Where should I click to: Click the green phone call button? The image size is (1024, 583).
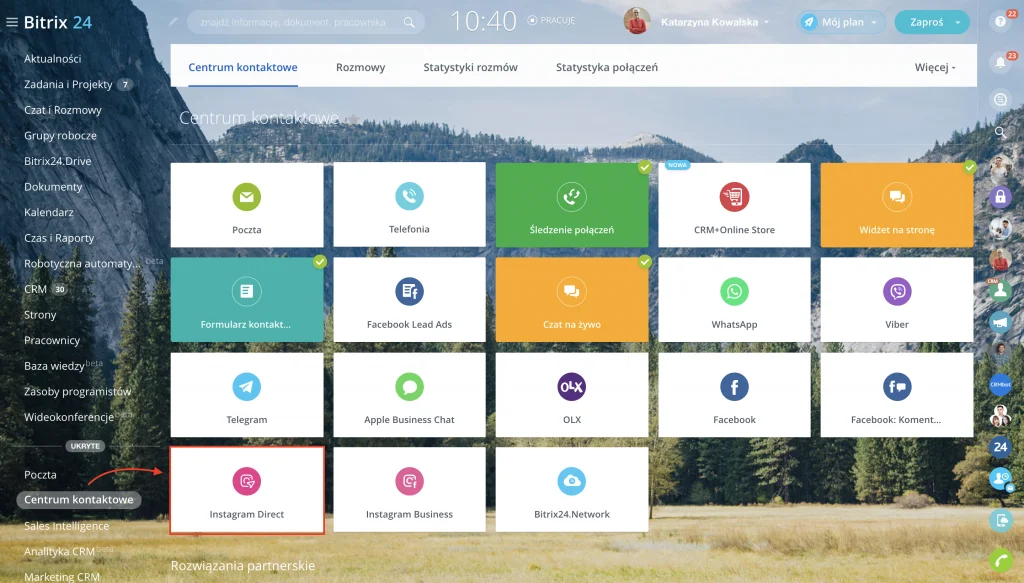[x=1000, y=561]
